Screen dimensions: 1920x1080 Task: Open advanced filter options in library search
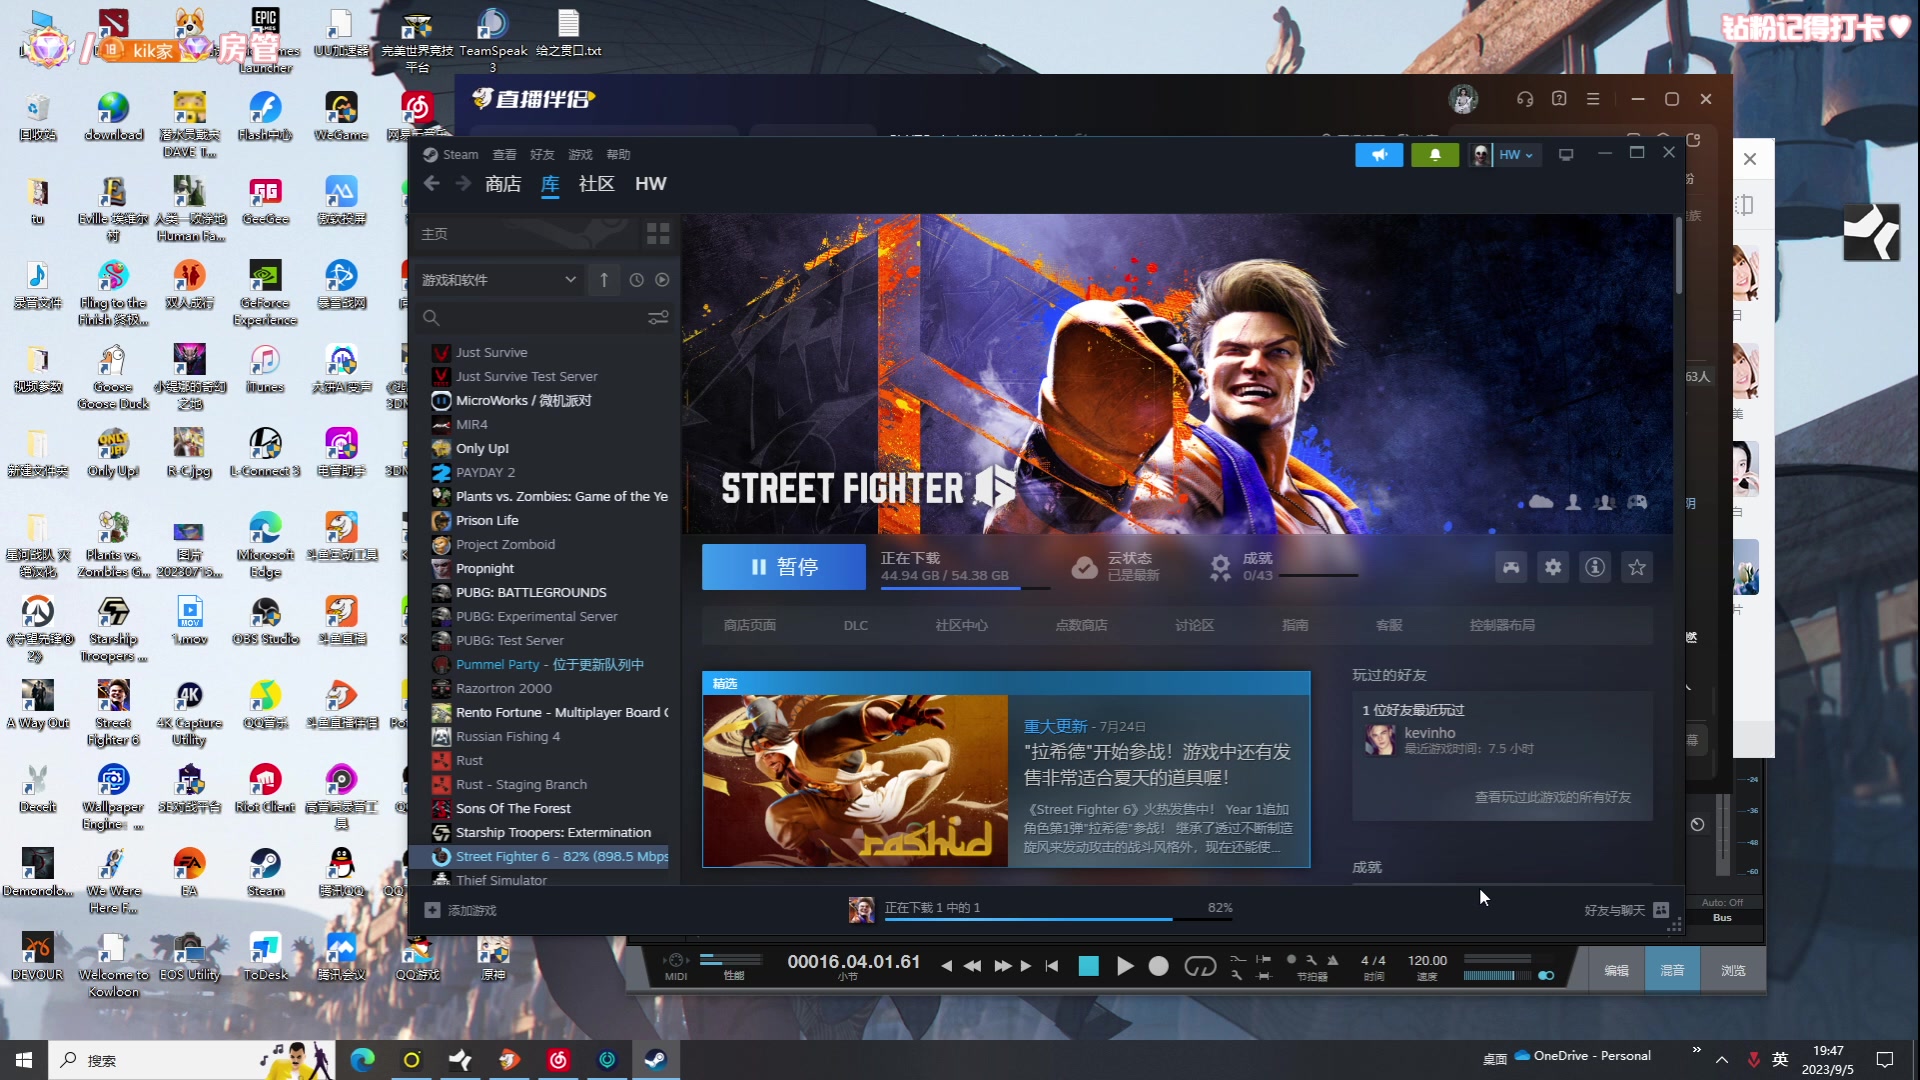click(658, 318)
